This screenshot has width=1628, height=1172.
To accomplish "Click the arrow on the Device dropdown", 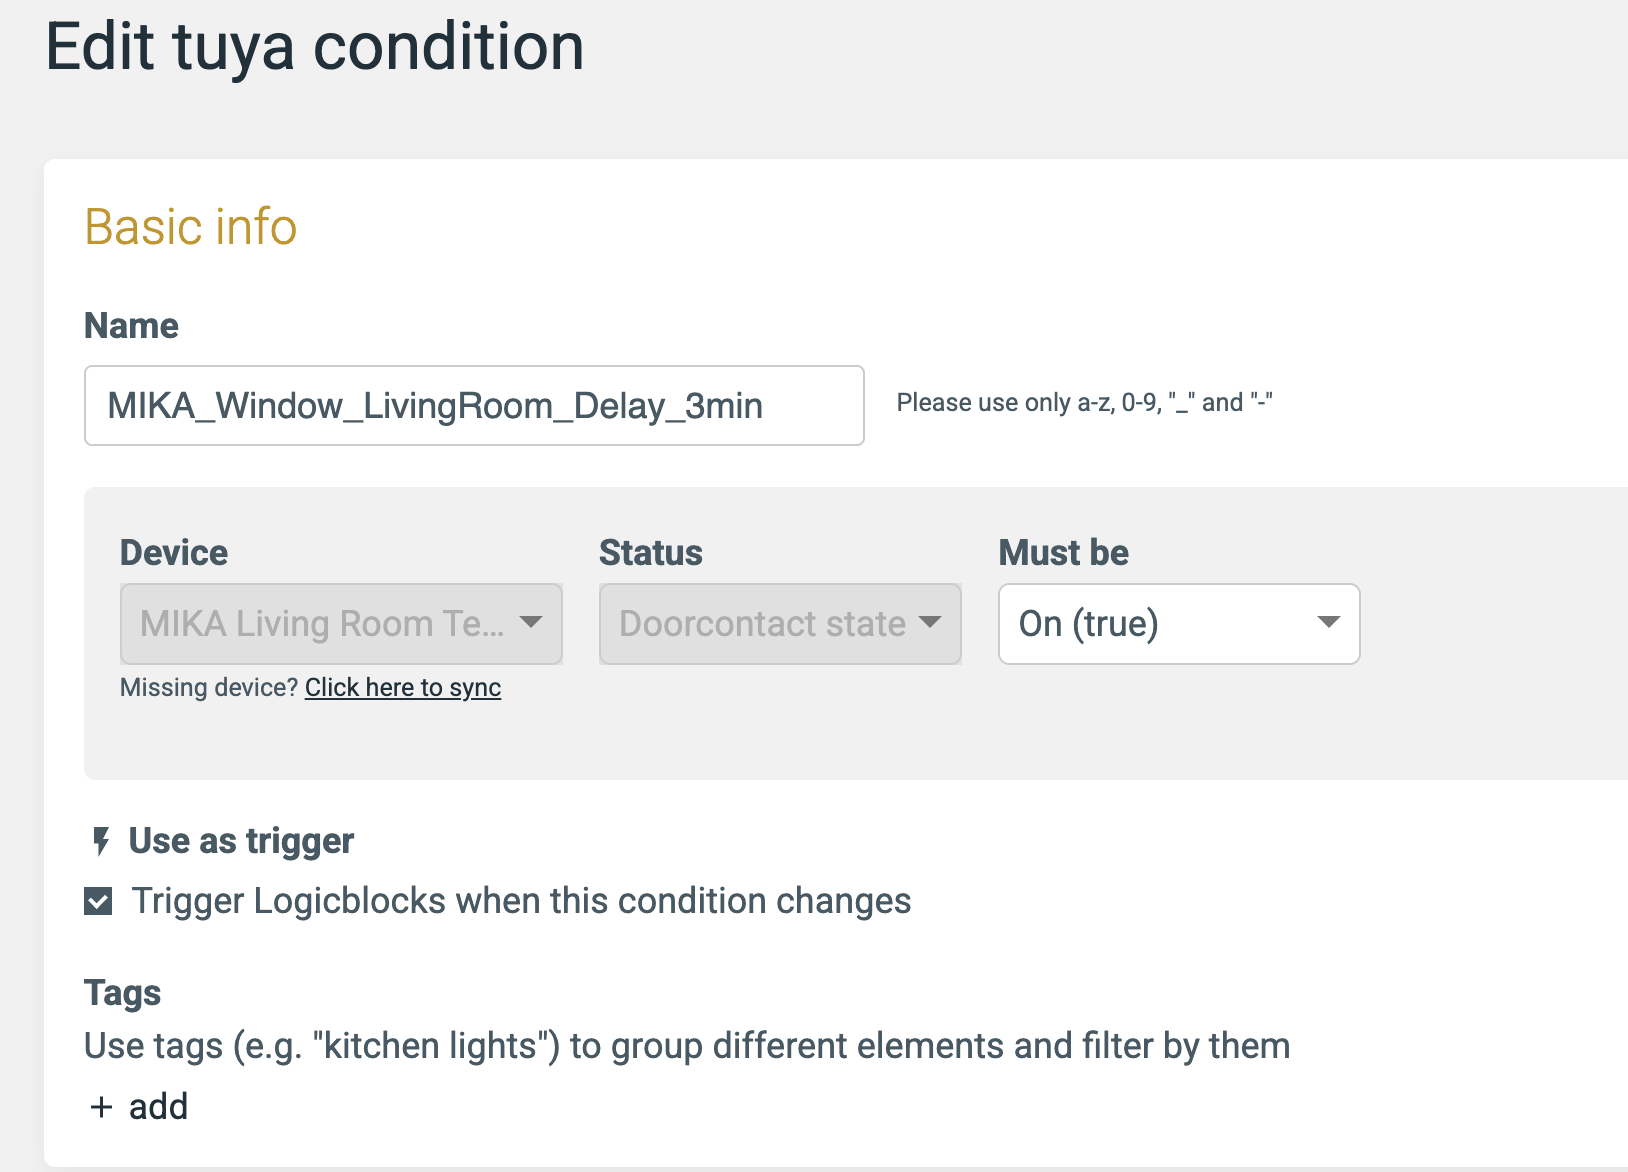I will point(531,623).
